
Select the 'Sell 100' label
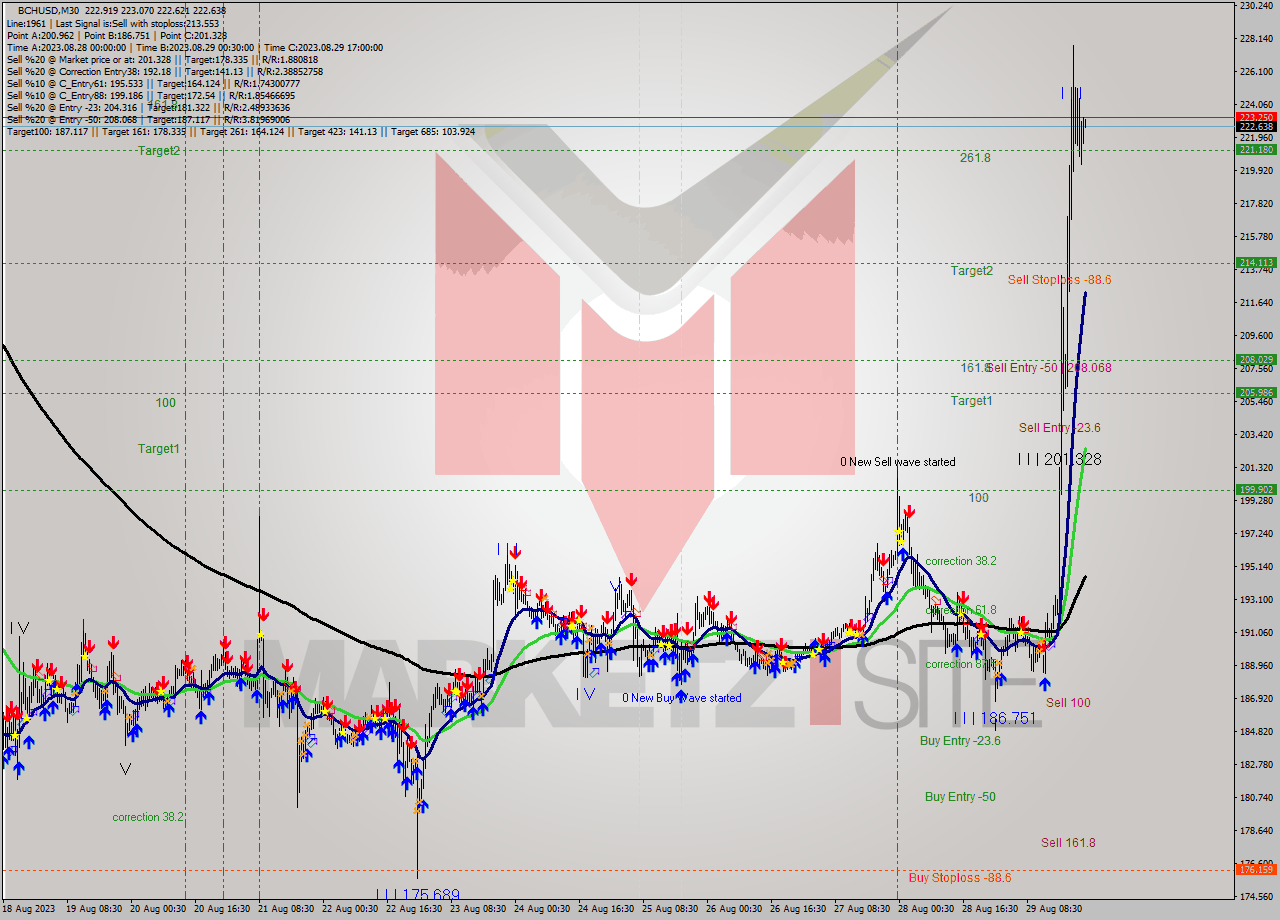click(1068, 703)
